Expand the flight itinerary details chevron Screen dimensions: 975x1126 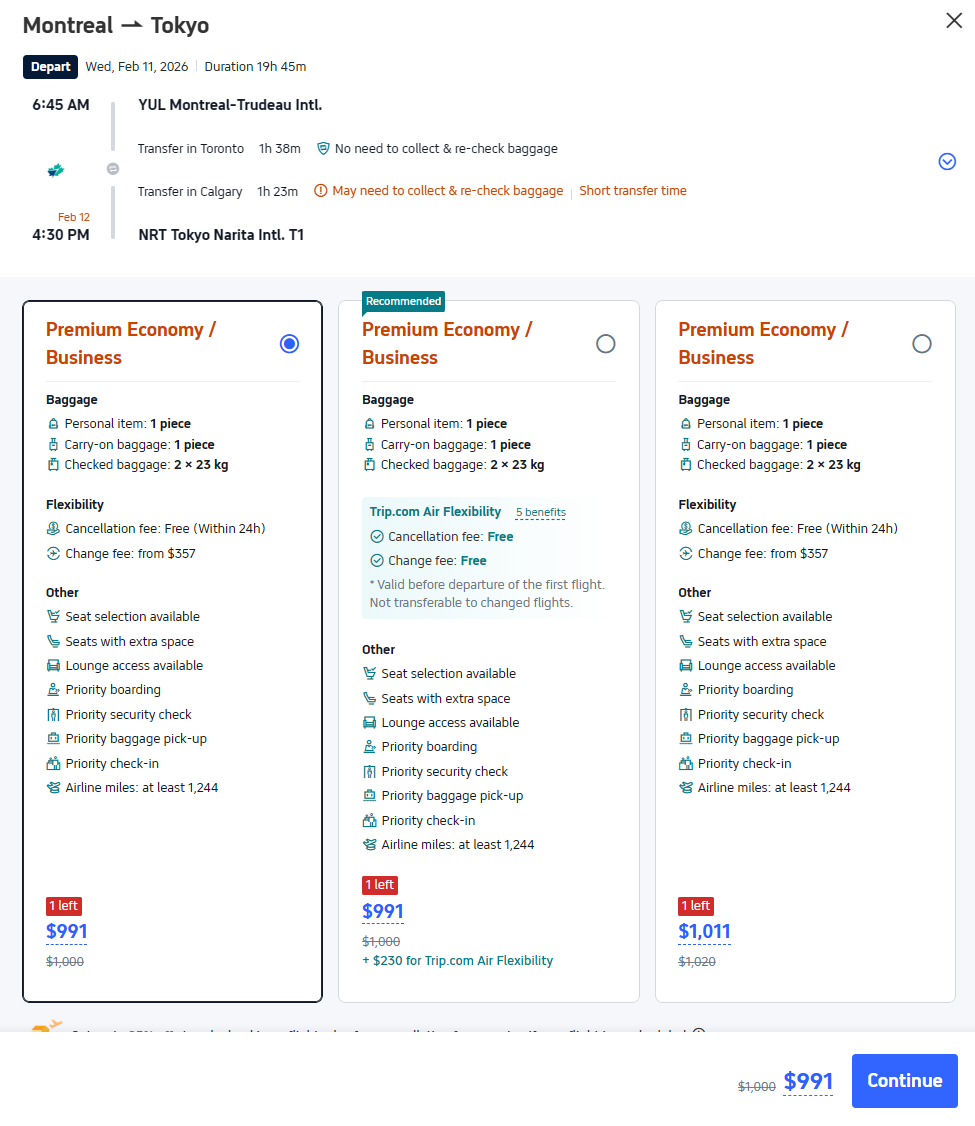pos(947,162)
